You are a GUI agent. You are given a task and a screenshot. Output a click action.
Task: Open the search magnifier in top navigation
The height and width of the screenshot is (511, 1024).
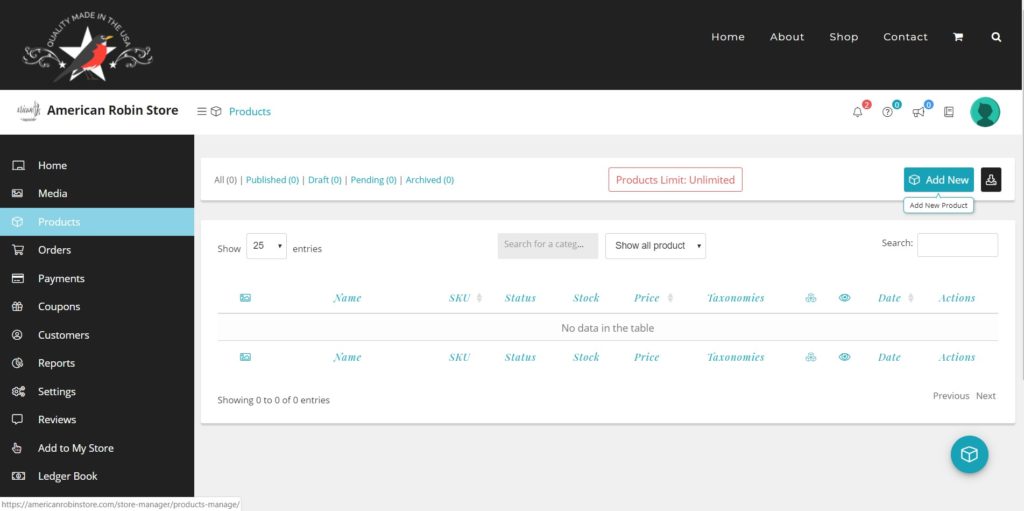pyautogui.click(x=996, y=37)
